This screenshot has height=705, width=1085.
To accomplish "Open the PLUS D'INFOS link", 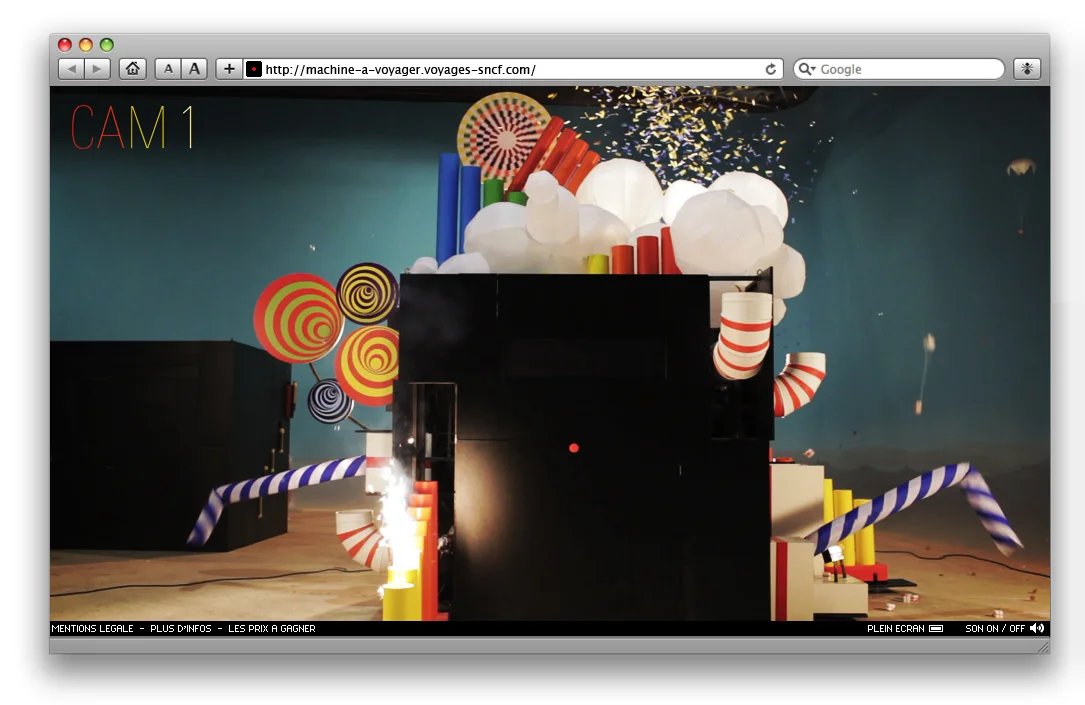I will (x=181, y=628).
